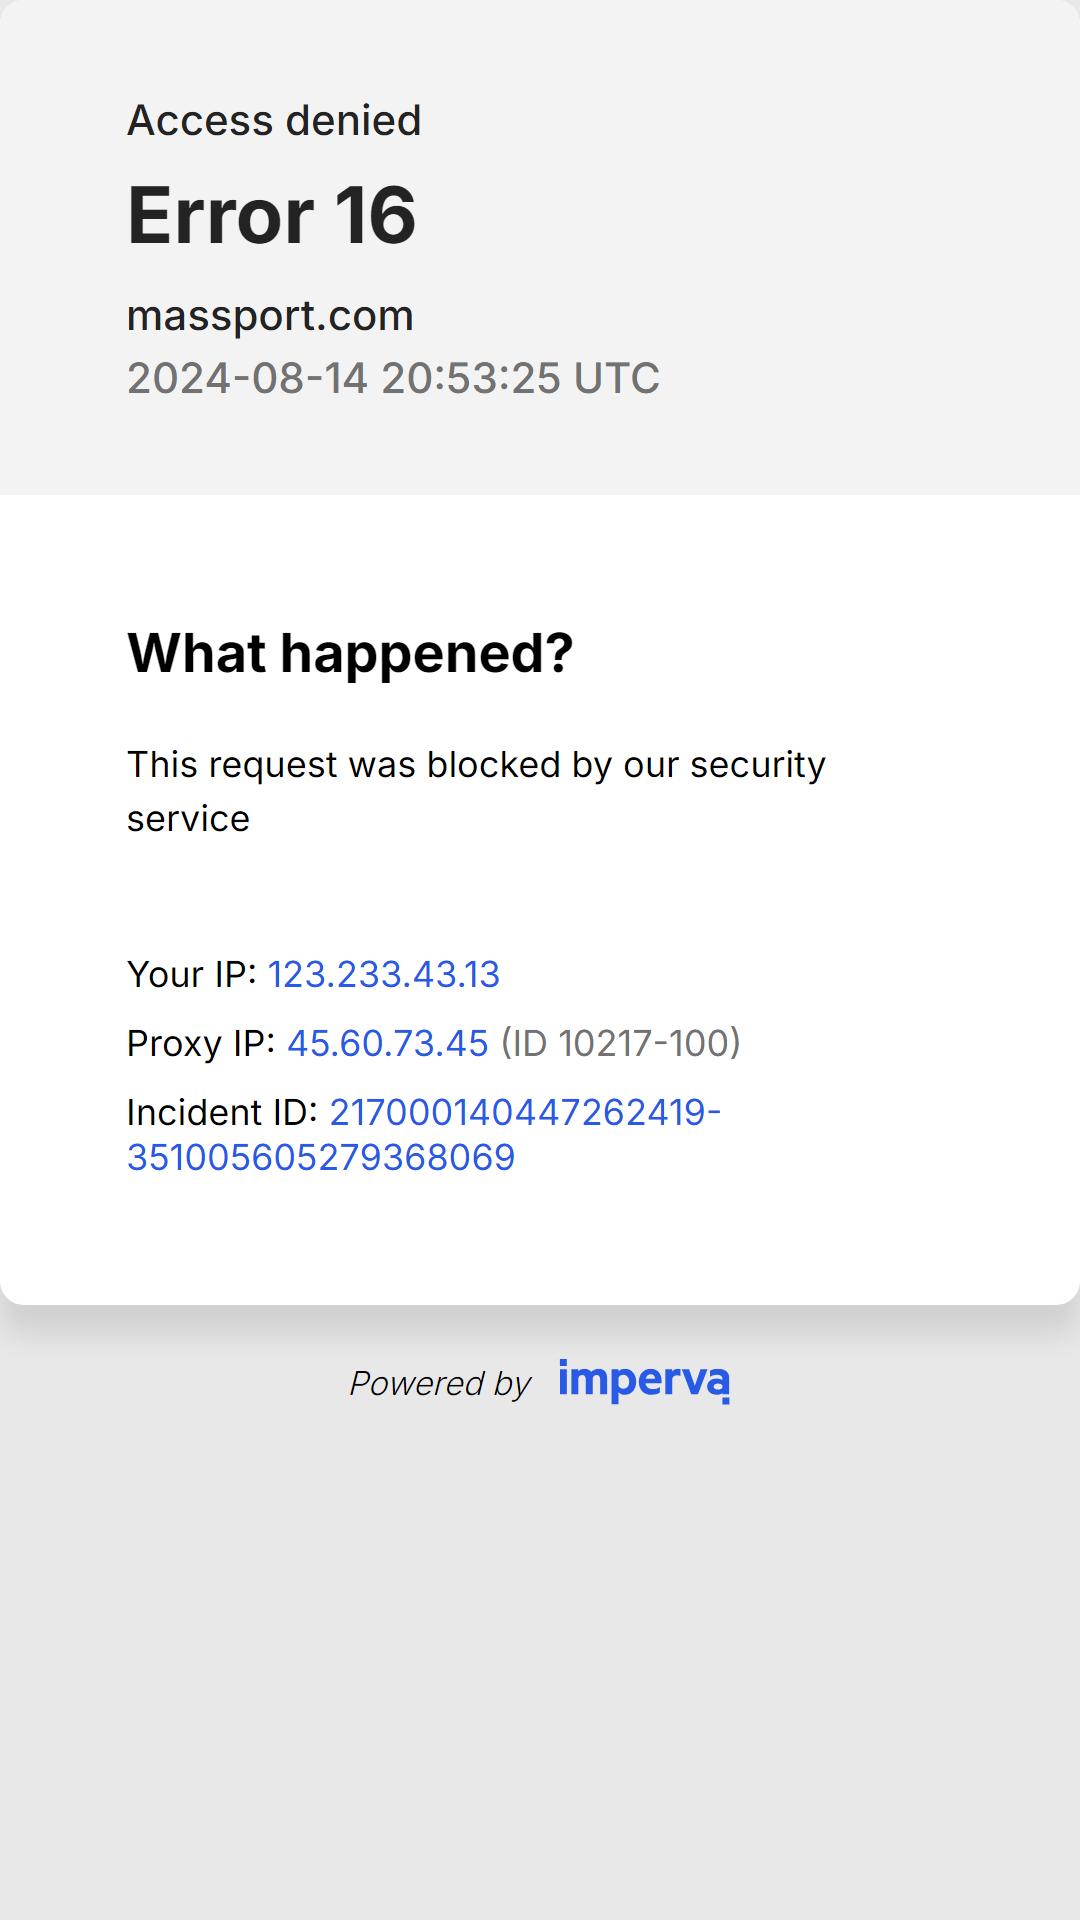Click the time 20:53:25 in the header
This screenshot has width=1080, height=1920.
coord(471,378)
